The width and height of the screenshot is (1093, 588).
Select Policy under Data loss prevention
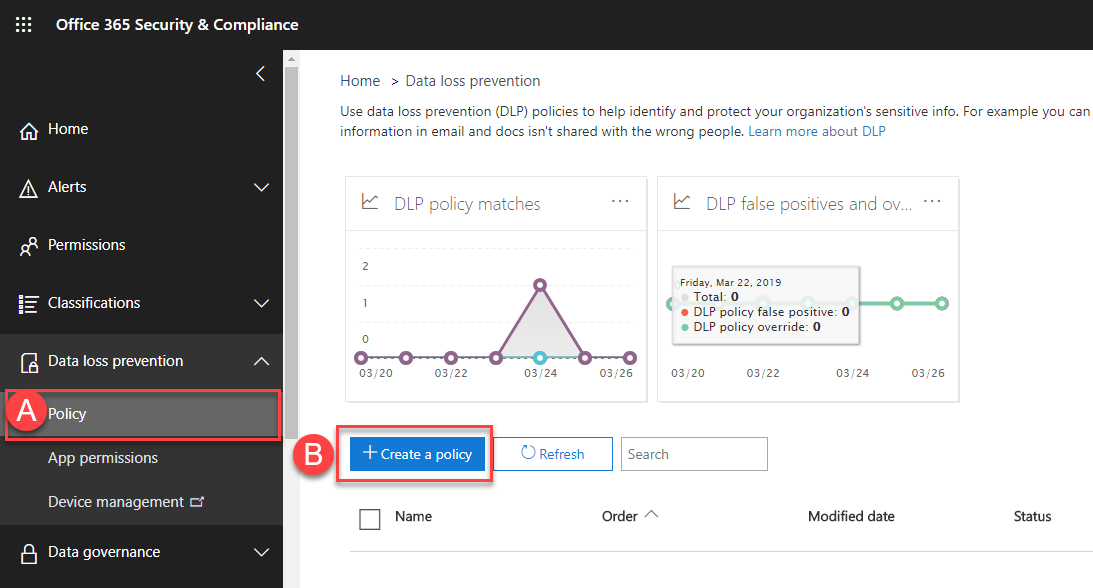(x=142, y=414)
